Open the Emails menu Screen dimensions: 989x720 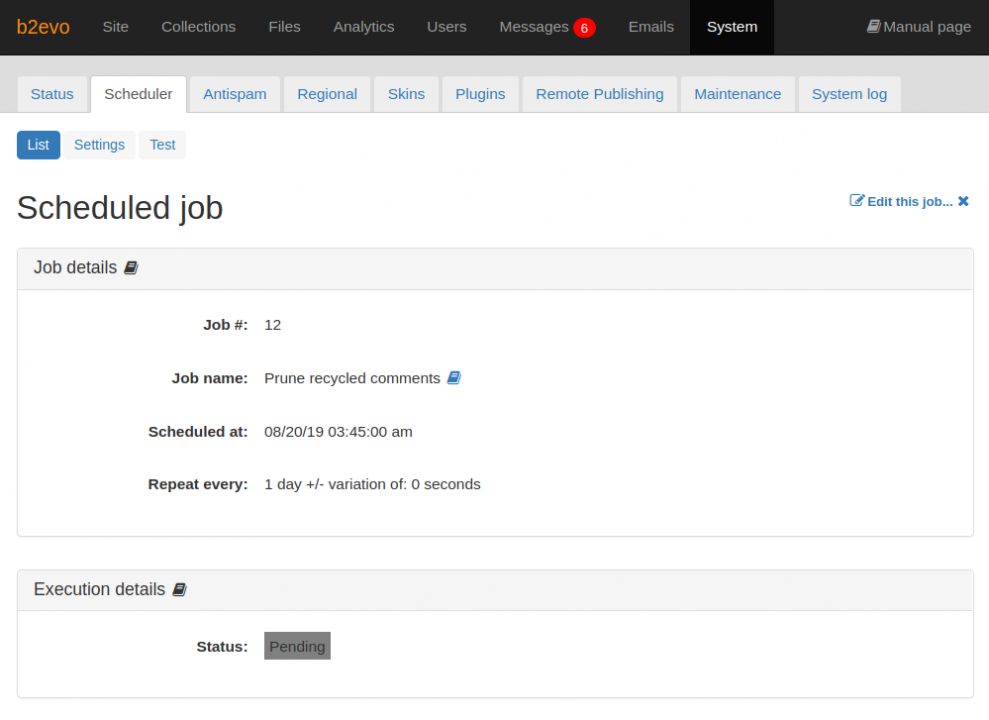[x=651, y=27]
